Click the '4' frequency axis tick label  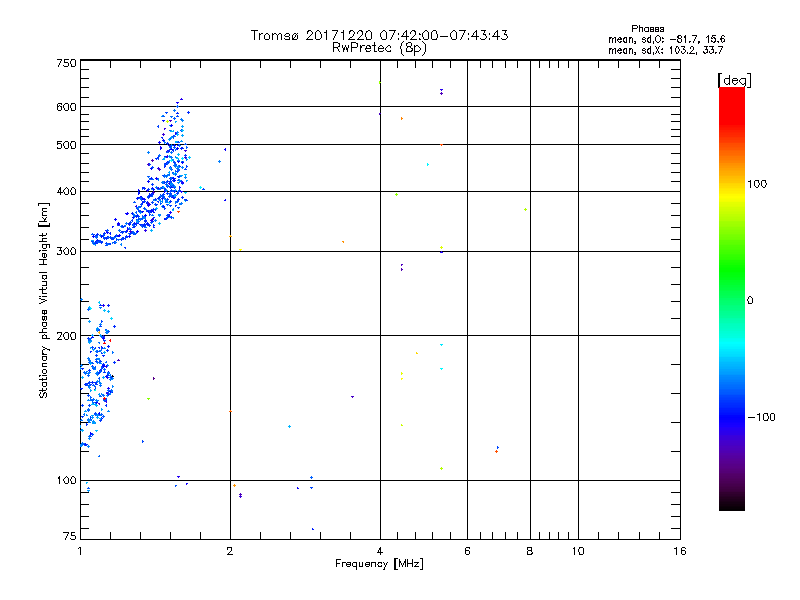click(380, 551)
